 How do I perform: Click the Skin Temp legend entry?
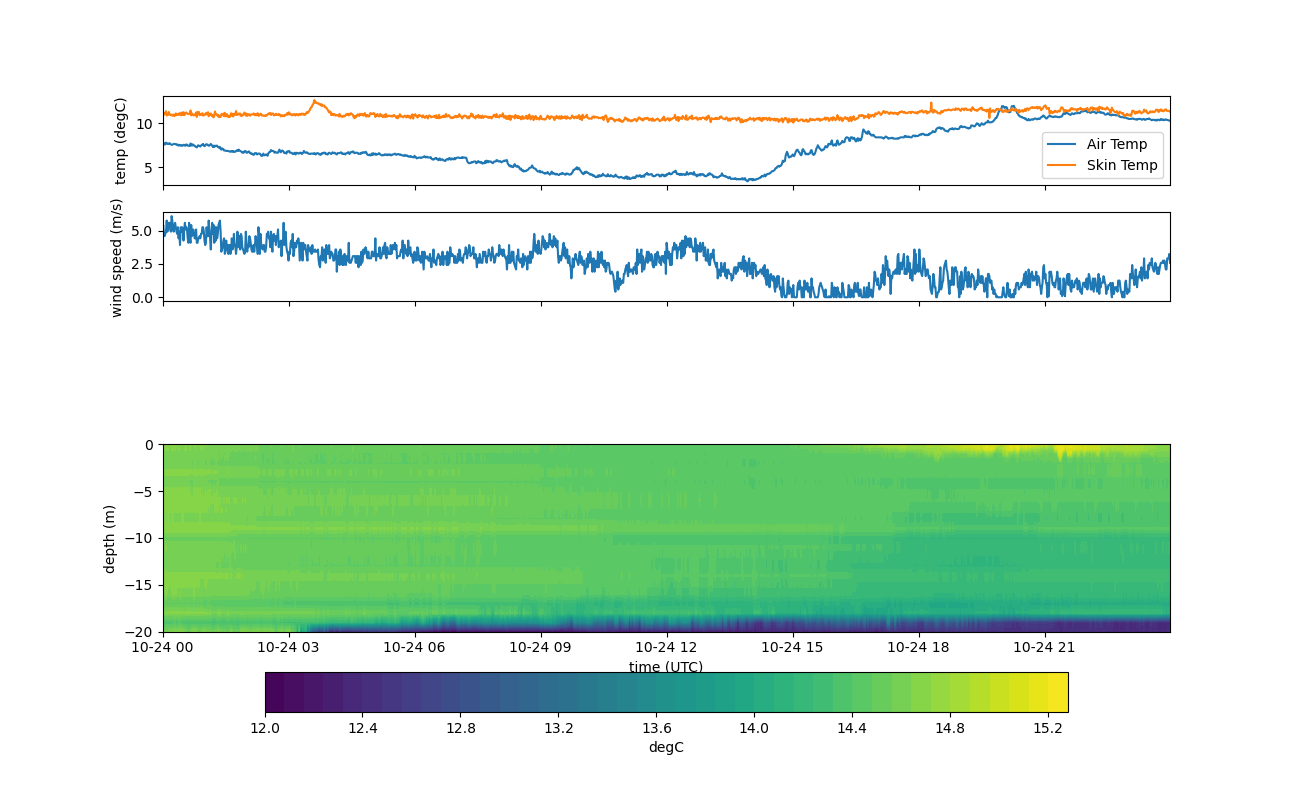[1122, 165]
